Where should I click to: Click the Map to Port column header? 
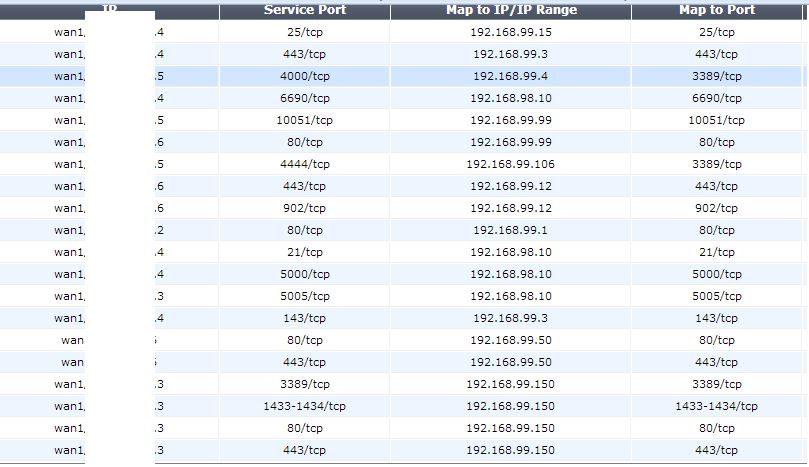point(717,10)
